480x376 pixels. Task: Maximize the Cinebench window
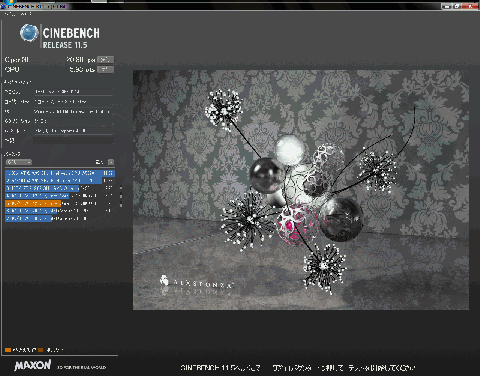pos(457,6)
